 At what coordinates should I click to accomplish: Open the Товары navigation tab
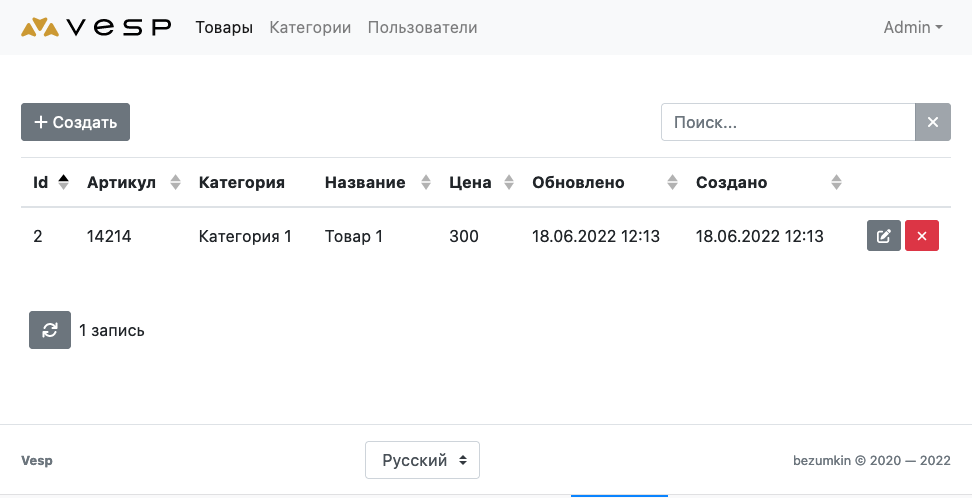[x=224, y=27]
